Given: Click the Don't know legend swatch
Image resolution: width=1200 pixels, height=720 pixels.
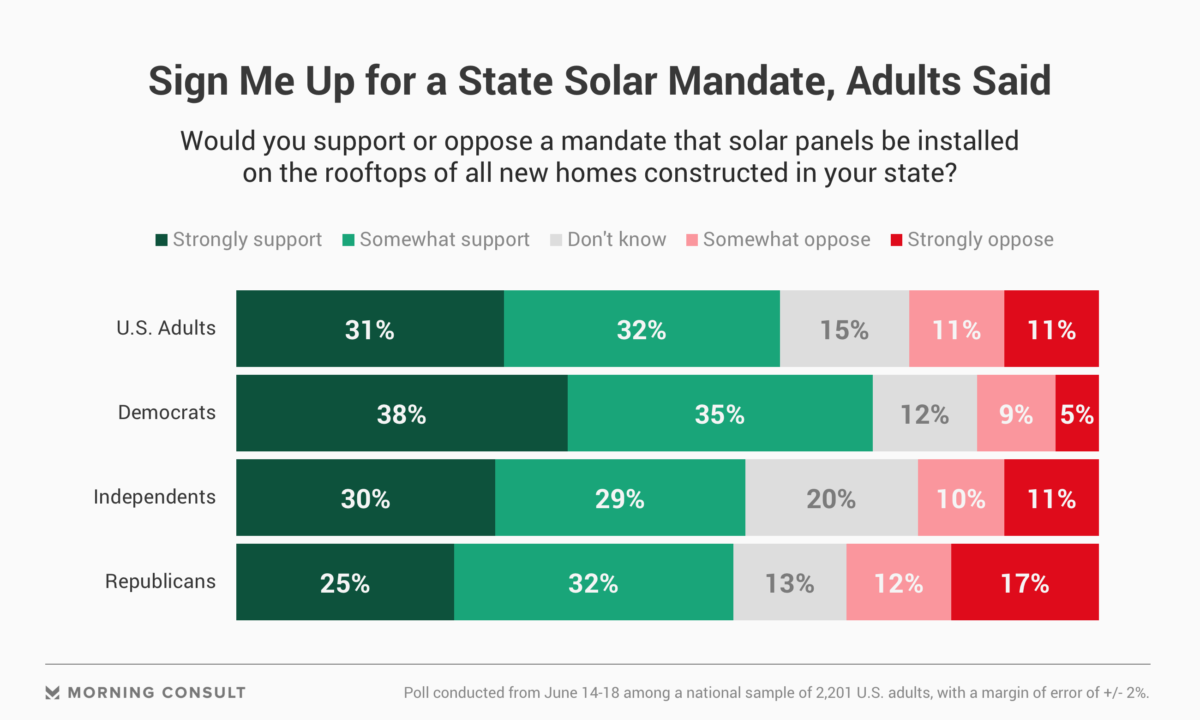Looking at the screenshot, I should pos(556,240).
